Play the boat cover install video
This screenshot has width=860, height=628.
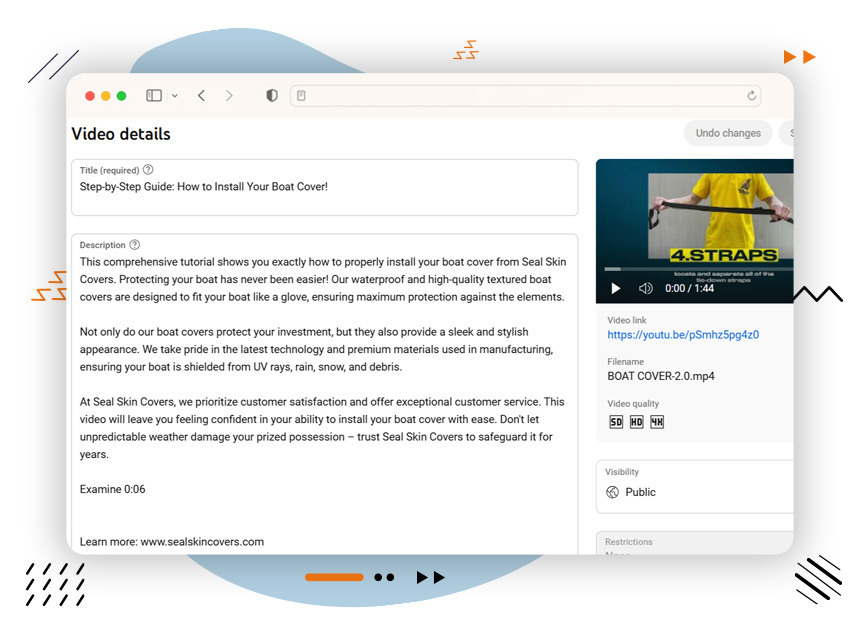pyautogui.click(x=616, y=288)
